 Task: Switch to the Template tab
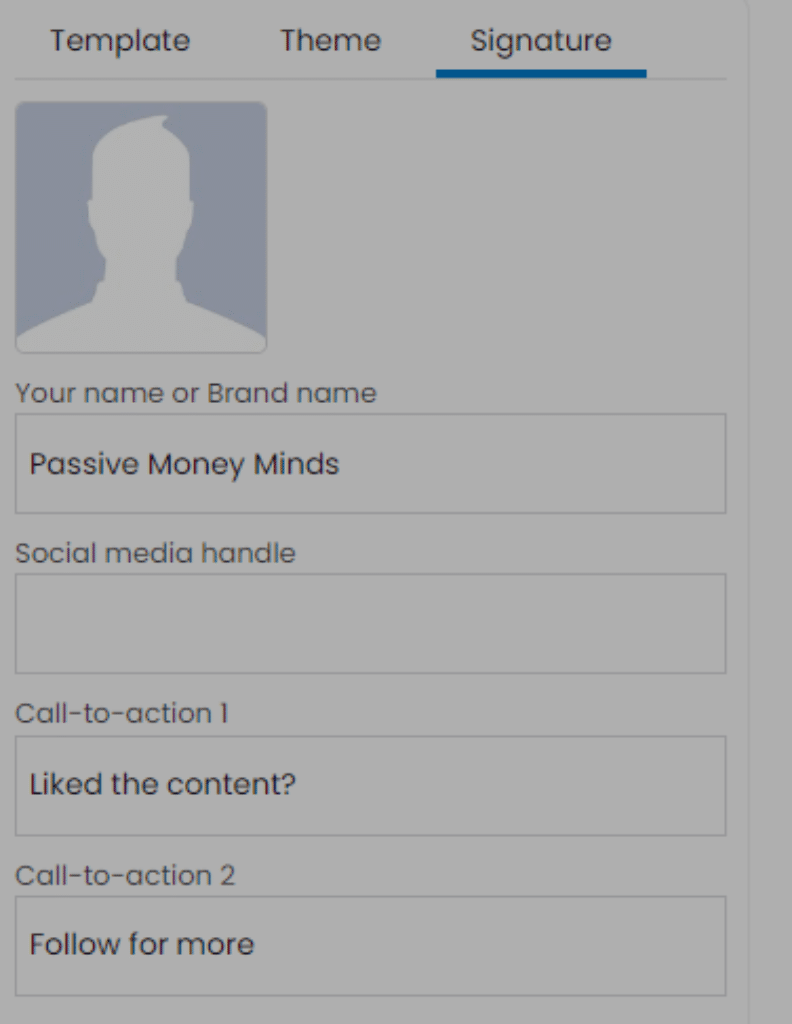pyautogui.click(x=119, y=41)
